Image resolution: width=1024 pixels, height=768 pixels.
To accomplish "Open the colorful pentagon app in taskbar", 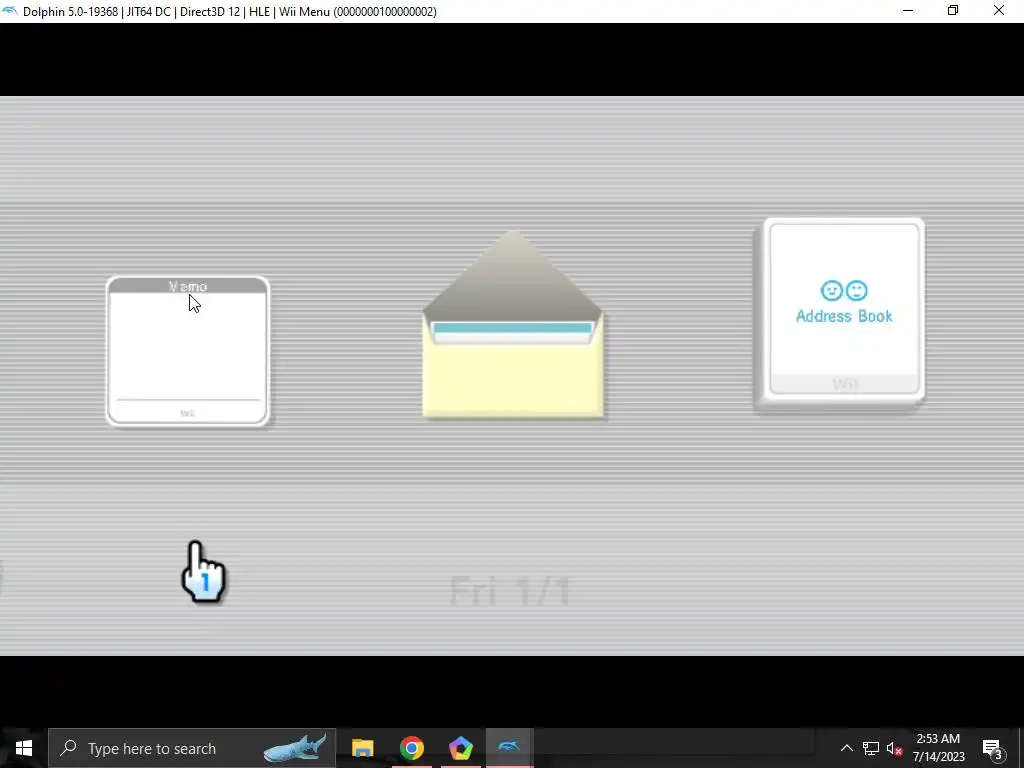I will coord(460,748).
